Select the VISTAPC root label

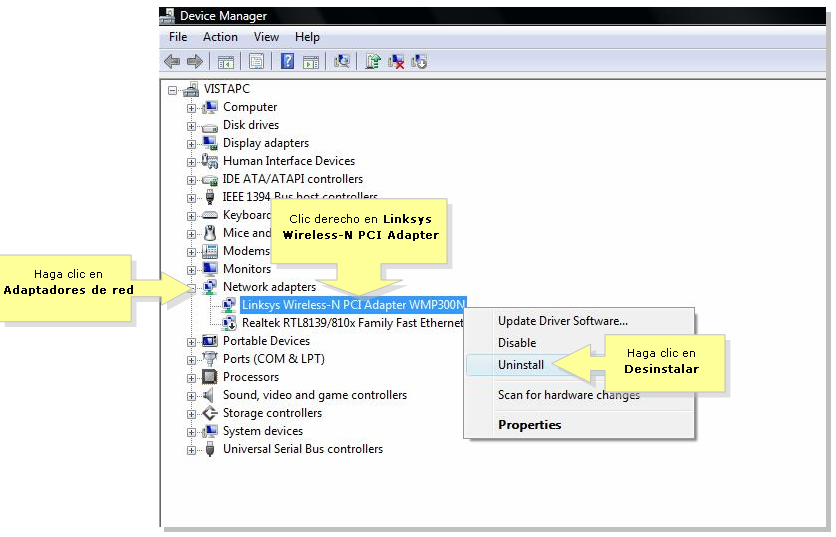pos(227,89)
